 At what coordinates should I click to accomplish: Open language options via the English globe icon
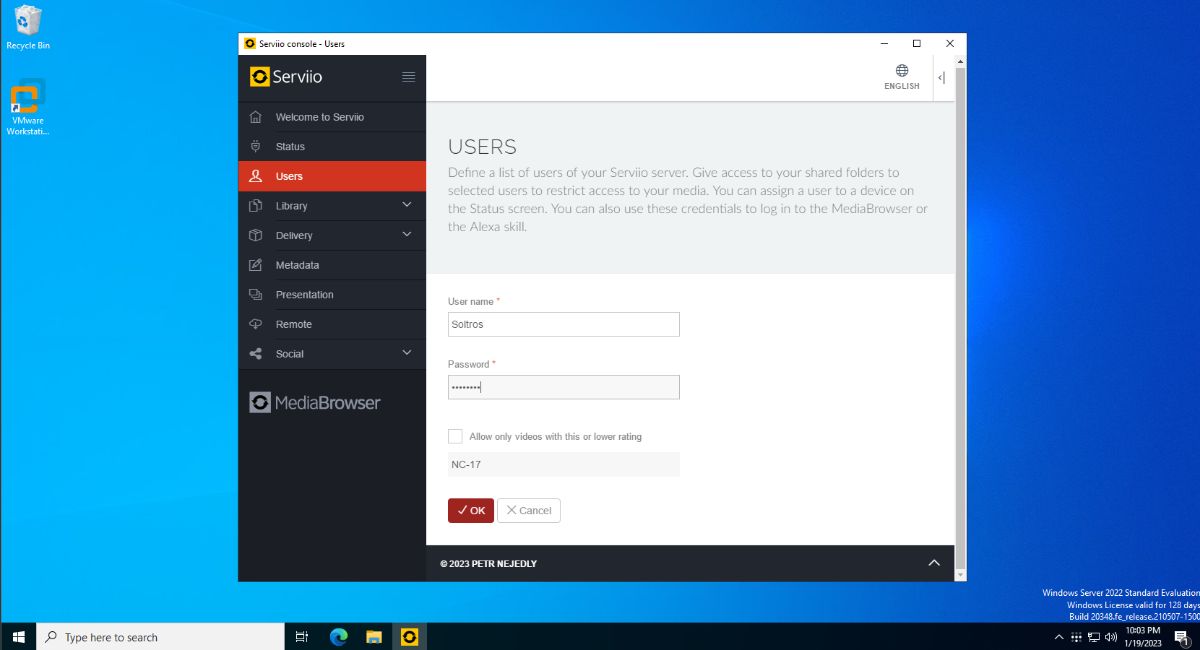pos(901,70)
